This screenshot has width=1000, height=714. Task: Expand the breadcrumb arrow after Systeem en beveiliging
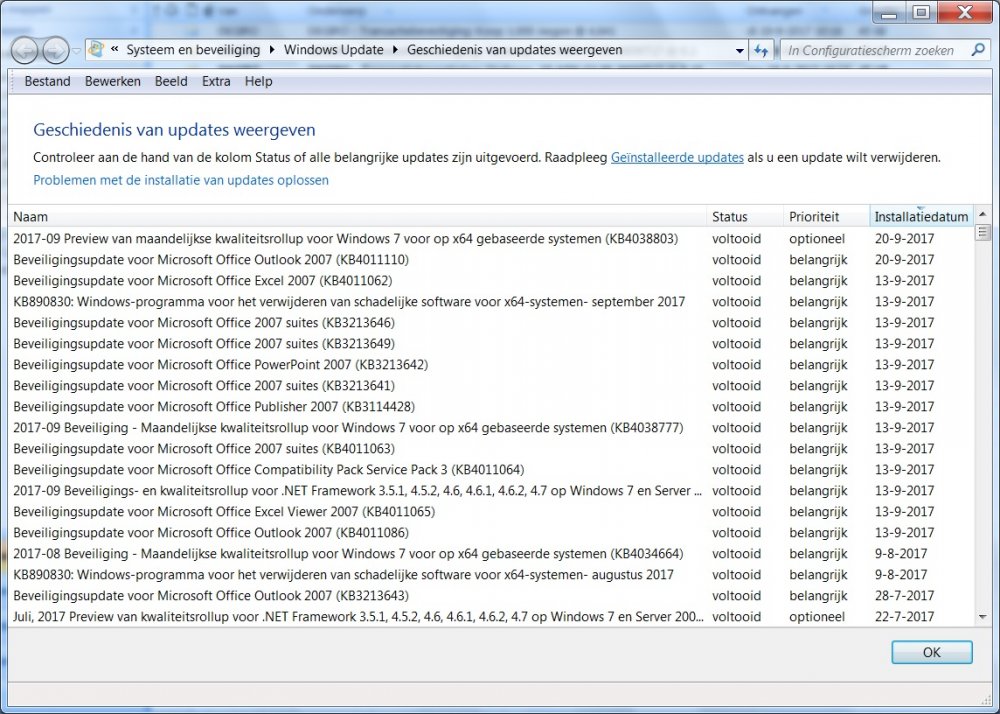point(271,50)
